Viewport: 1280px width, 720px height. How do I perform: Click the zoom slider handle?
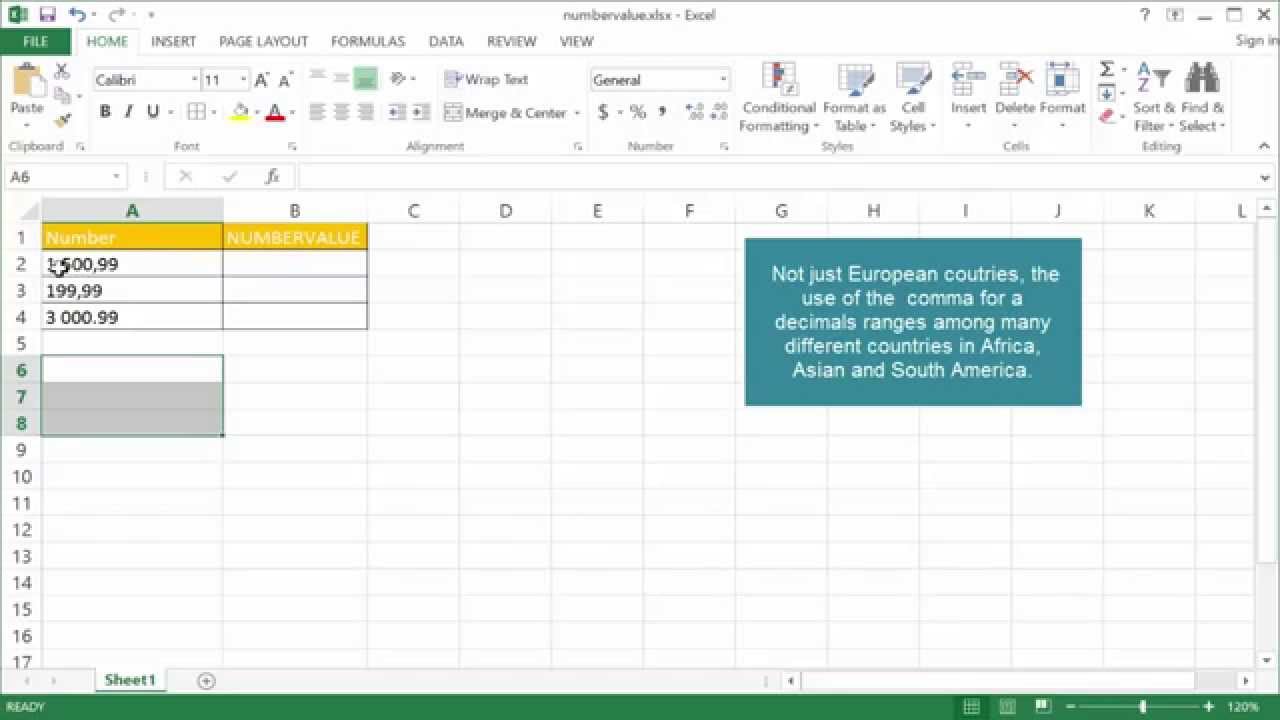1143,707
